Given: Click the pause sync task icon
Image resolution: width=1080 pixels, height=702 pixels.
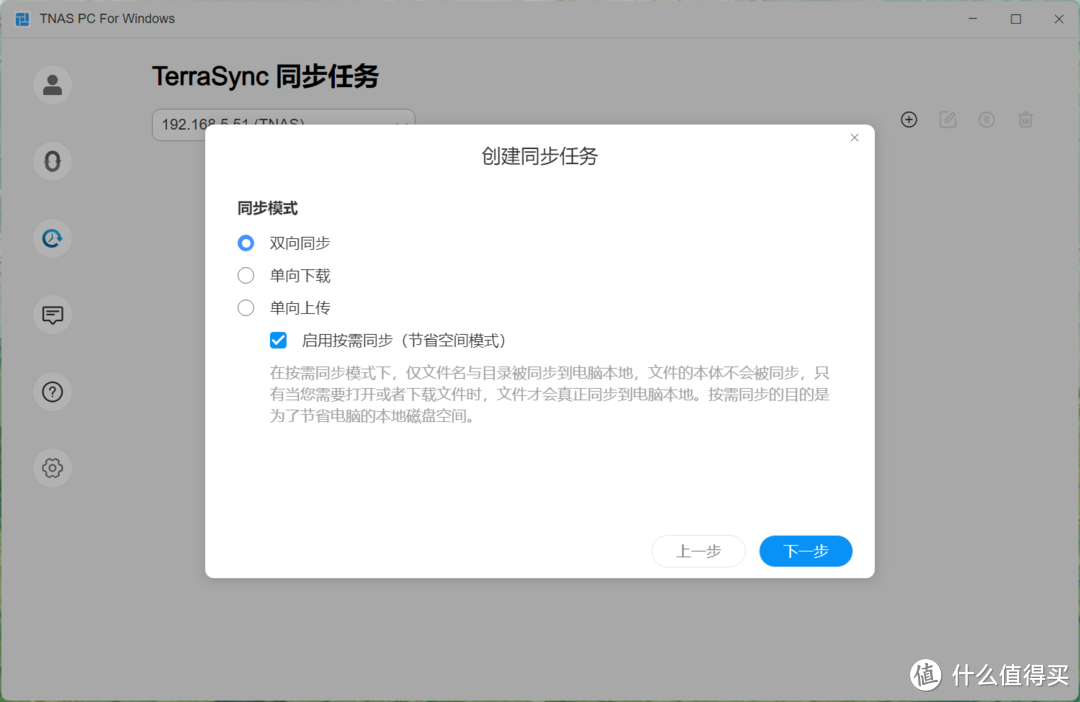Looking at the screenshot, I should coord(986,119).
